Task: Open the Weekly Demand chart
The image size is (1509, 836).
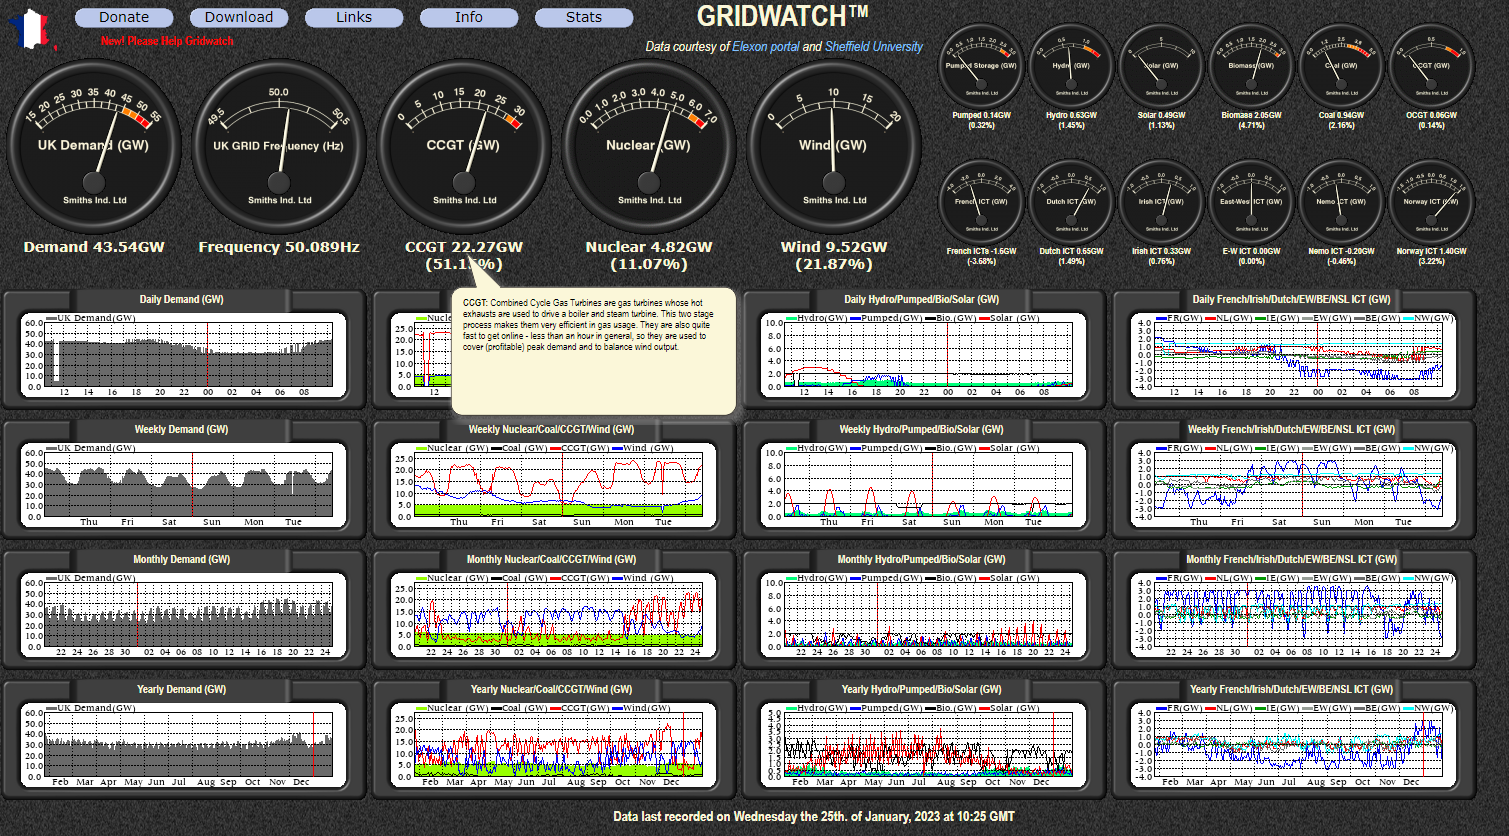Action: coord(182,479)
